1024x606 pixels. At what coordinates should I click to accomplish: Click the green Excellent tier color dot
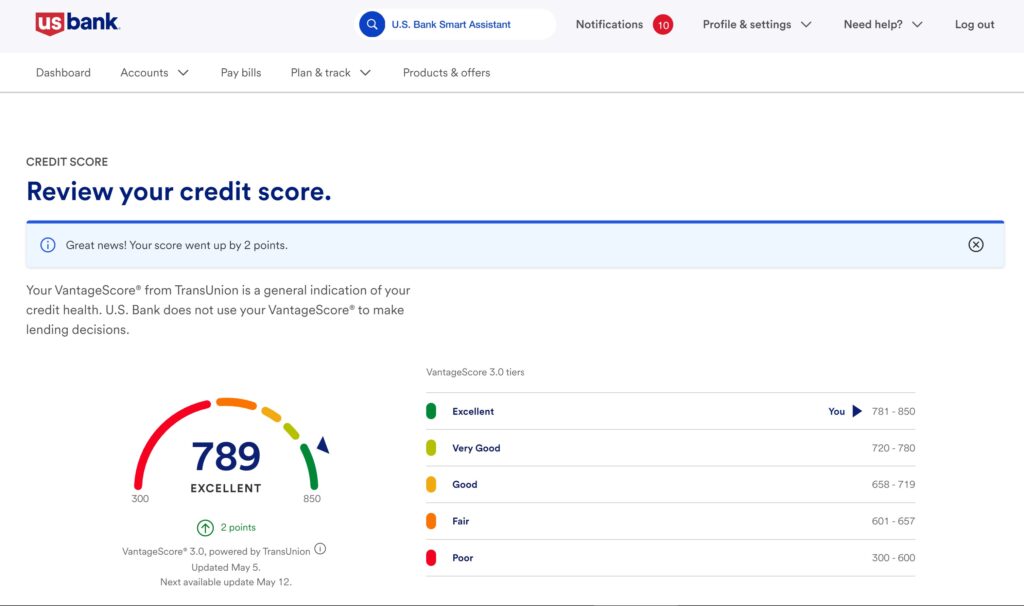tap(431, 411)
